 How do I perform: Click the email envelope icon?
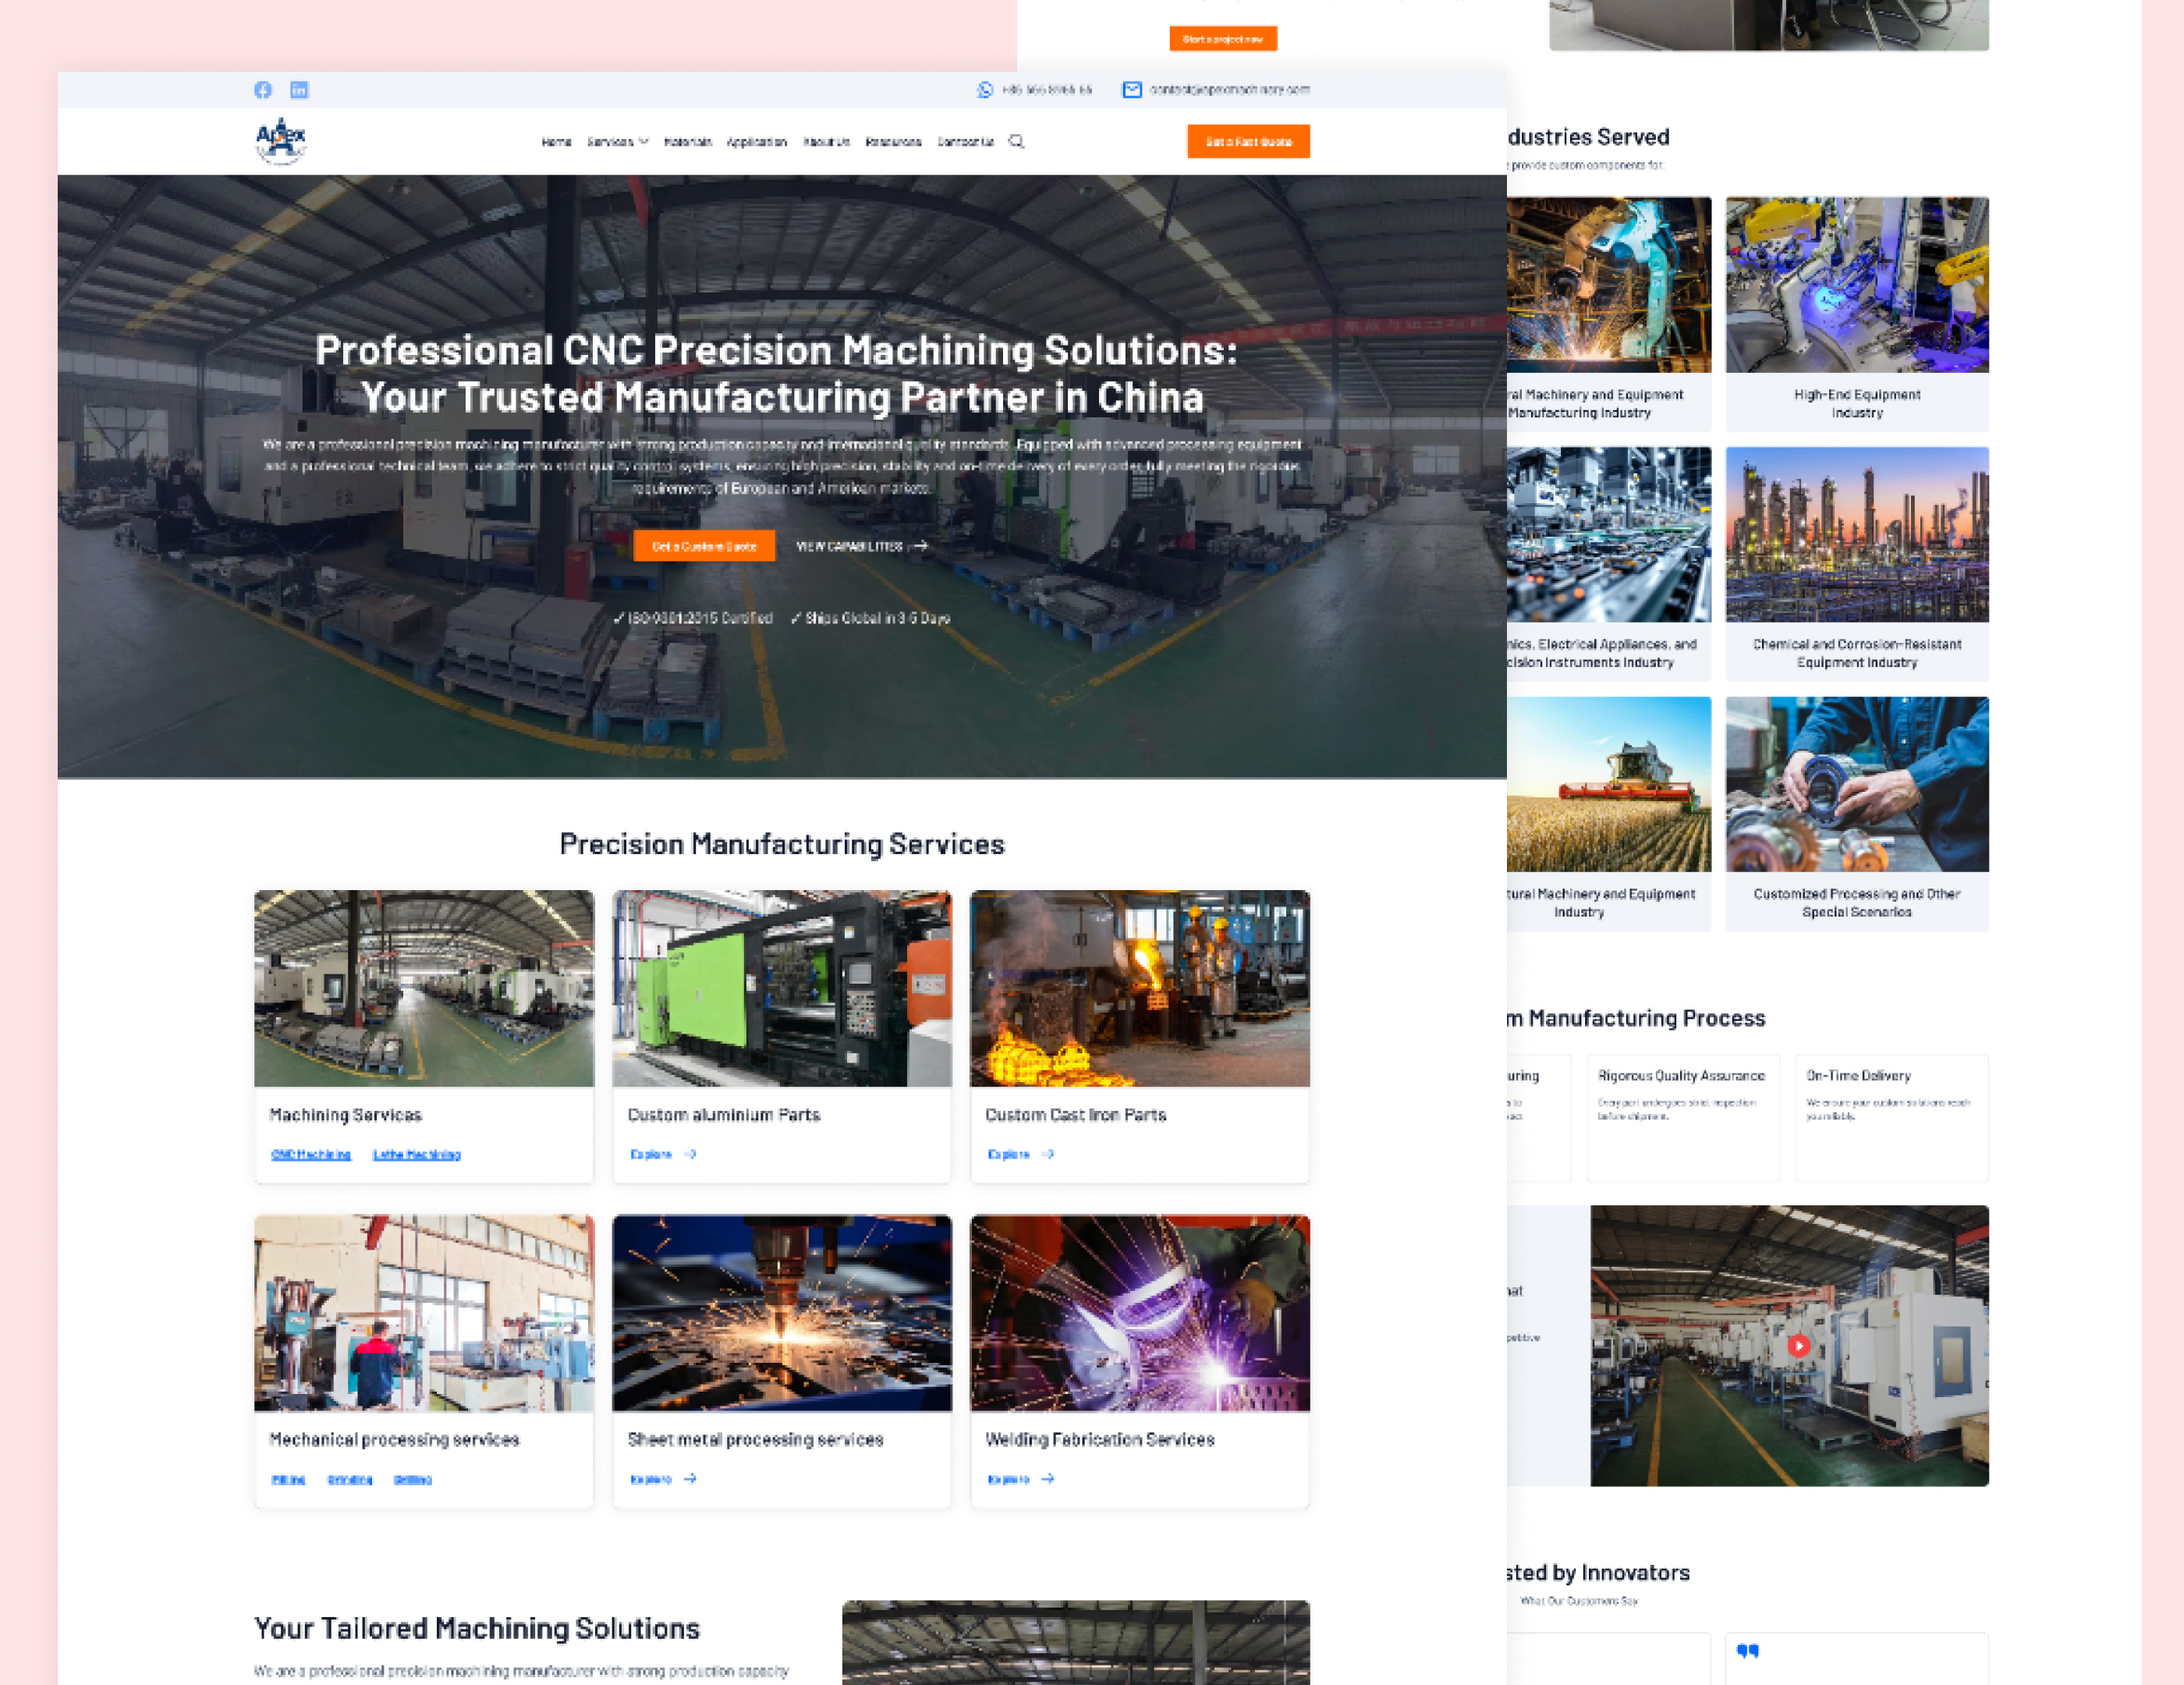click(1132, 90)
